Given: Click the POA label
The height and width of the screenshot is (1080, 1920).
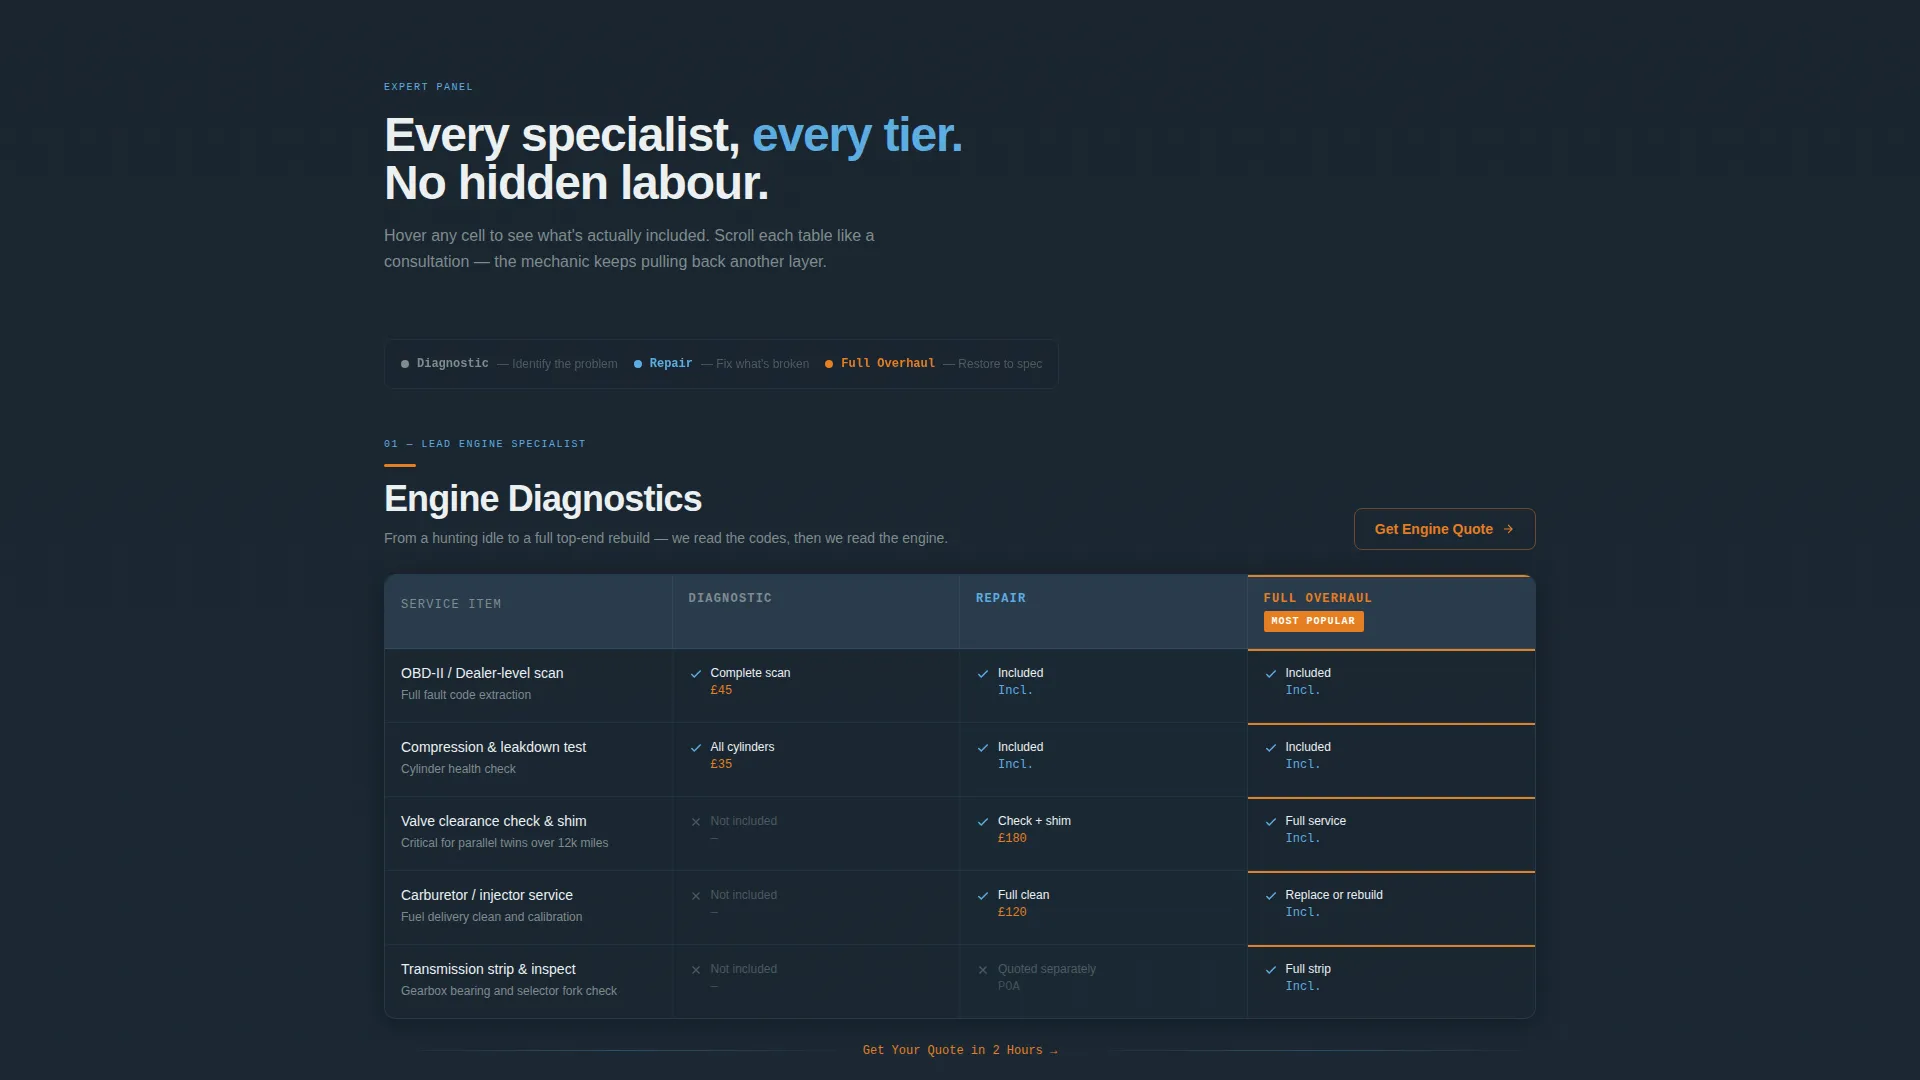Looking at the screenshot, I should pyautogui.click(x=1009, y=986).
